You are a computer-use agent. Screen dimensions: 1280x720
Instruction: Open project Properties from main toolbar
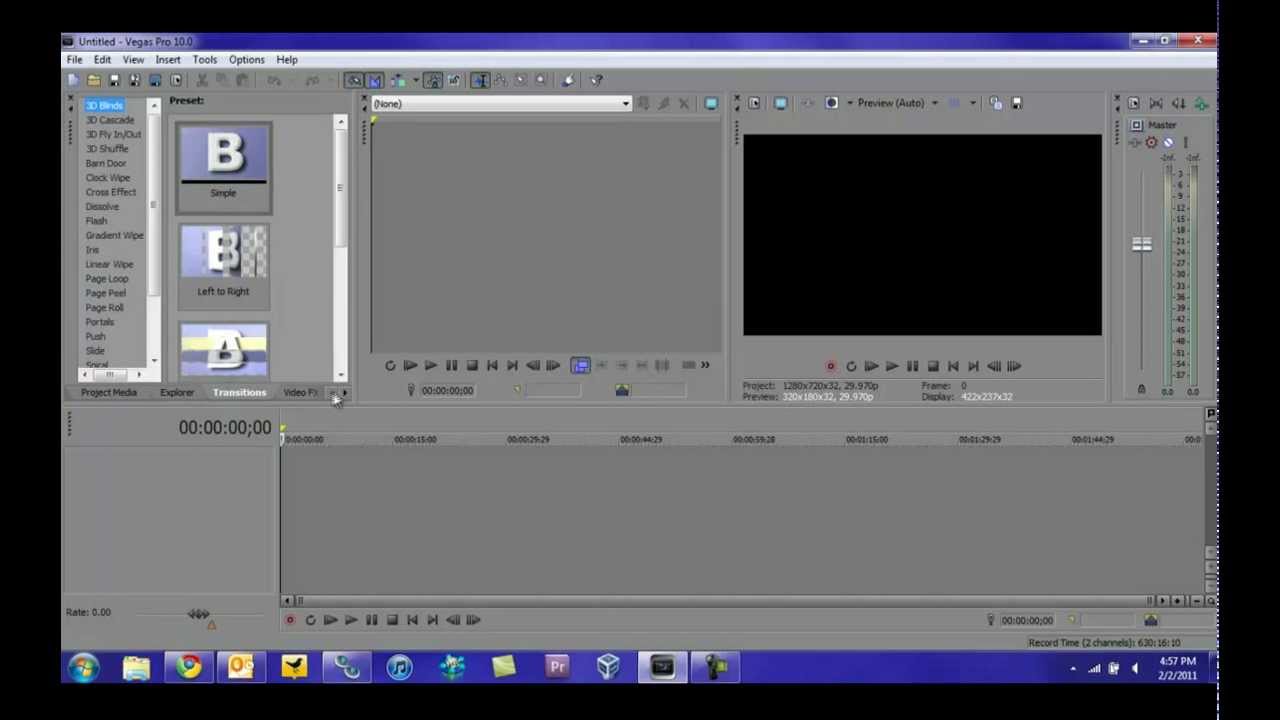point(176,80)
